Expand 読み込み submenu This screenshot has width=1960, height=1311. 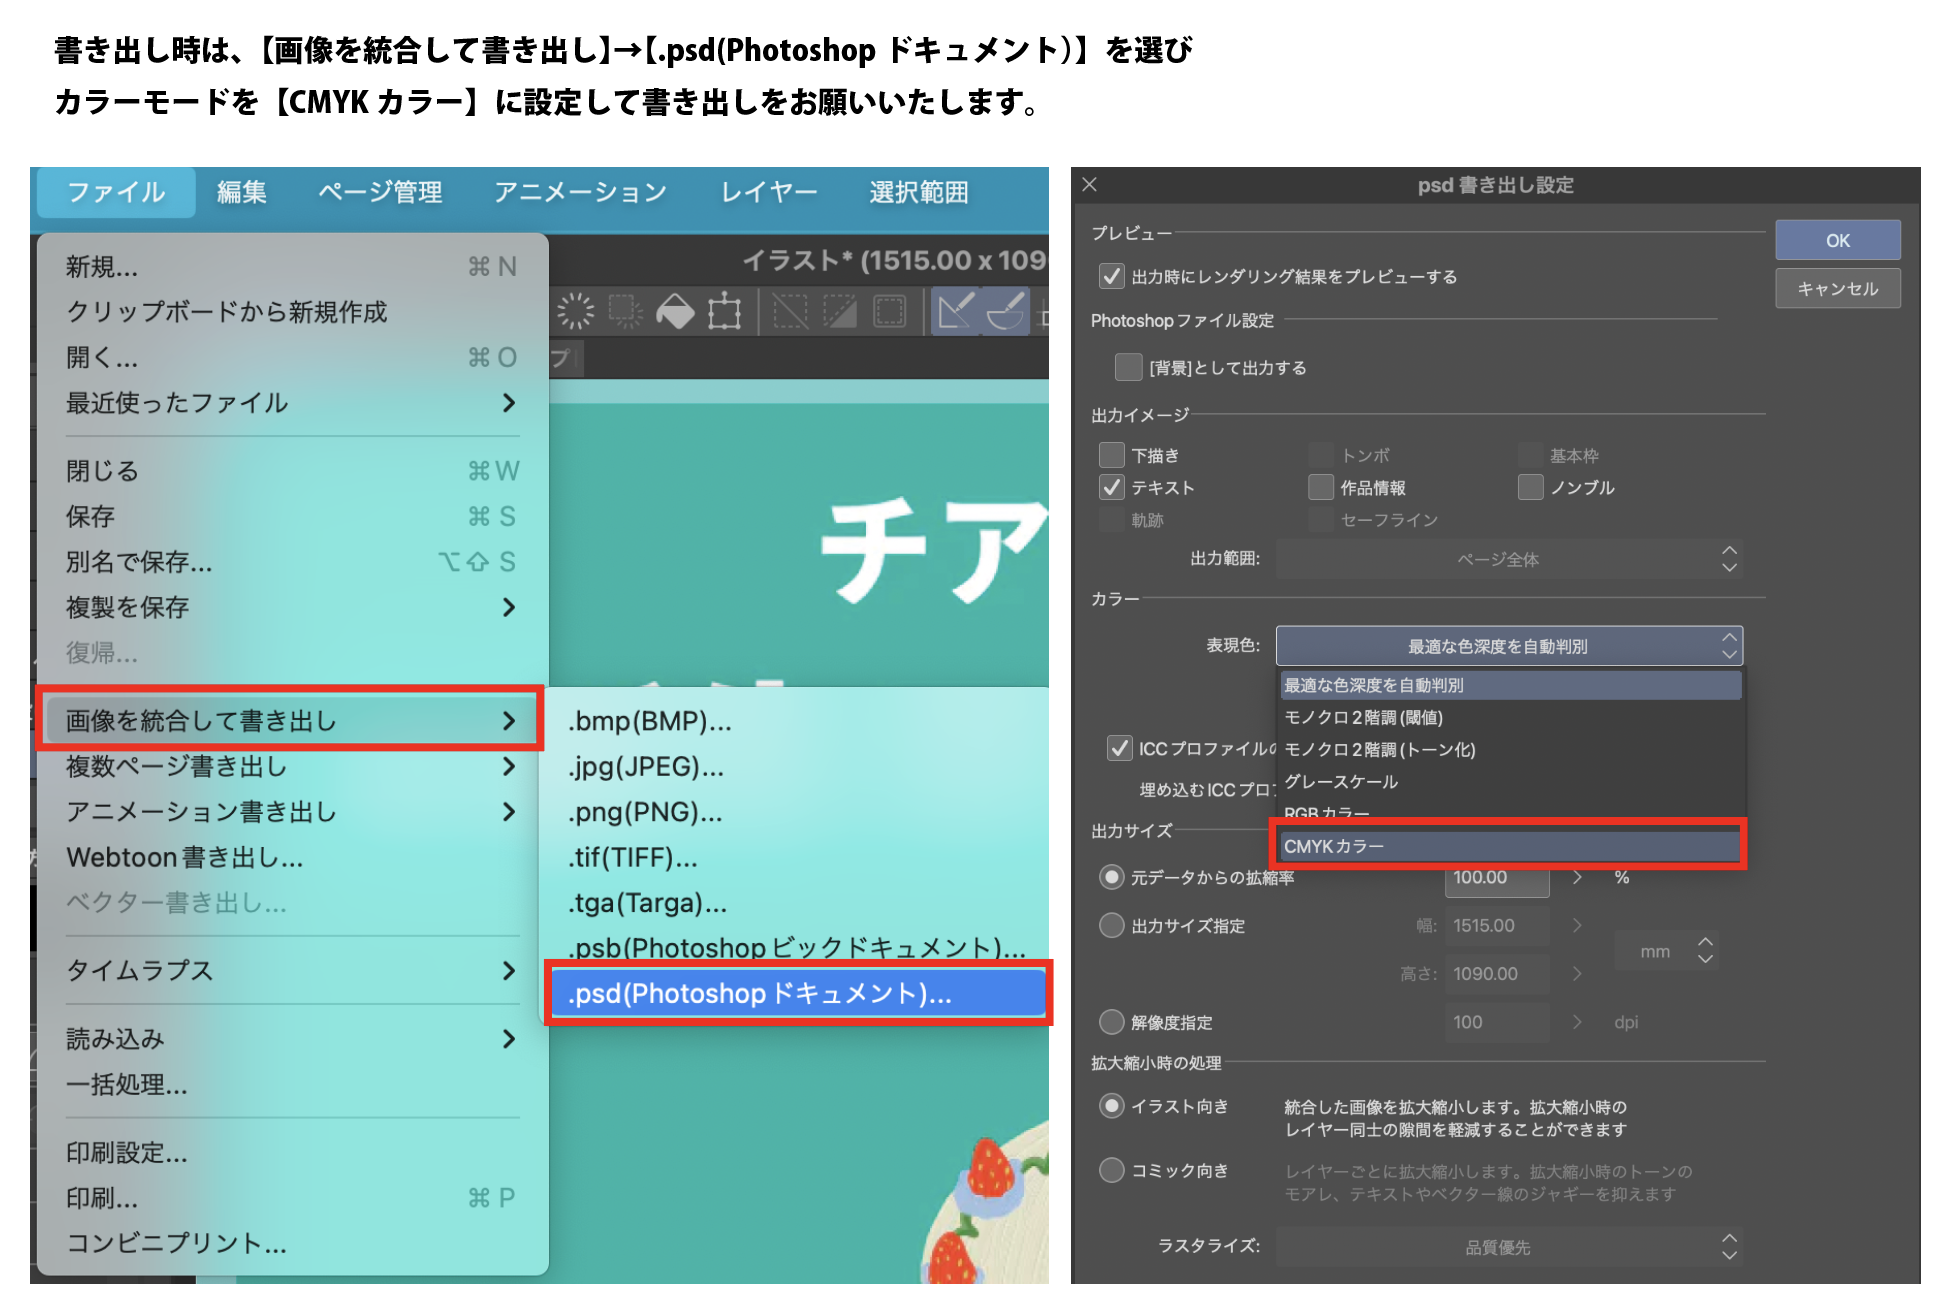(x=292, y=1039)
